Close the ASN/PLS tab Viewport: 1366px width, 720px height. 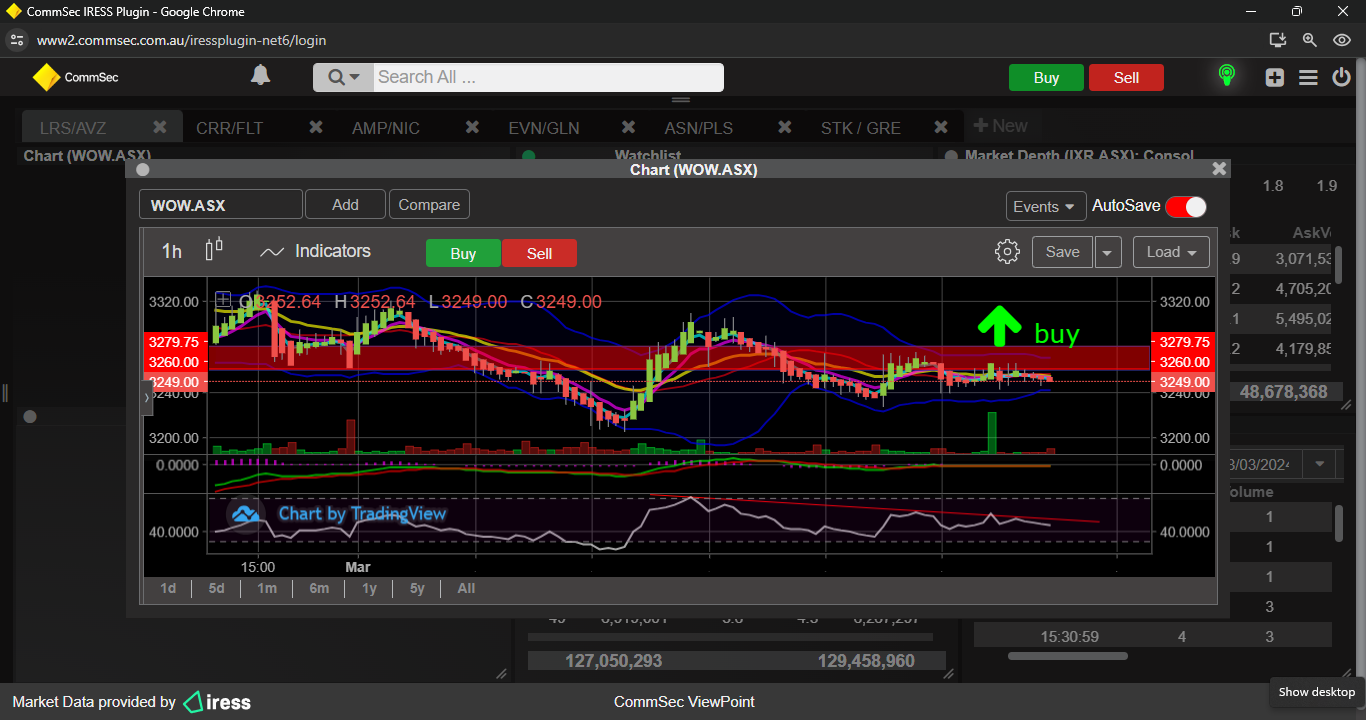click(x=785, y=127)
